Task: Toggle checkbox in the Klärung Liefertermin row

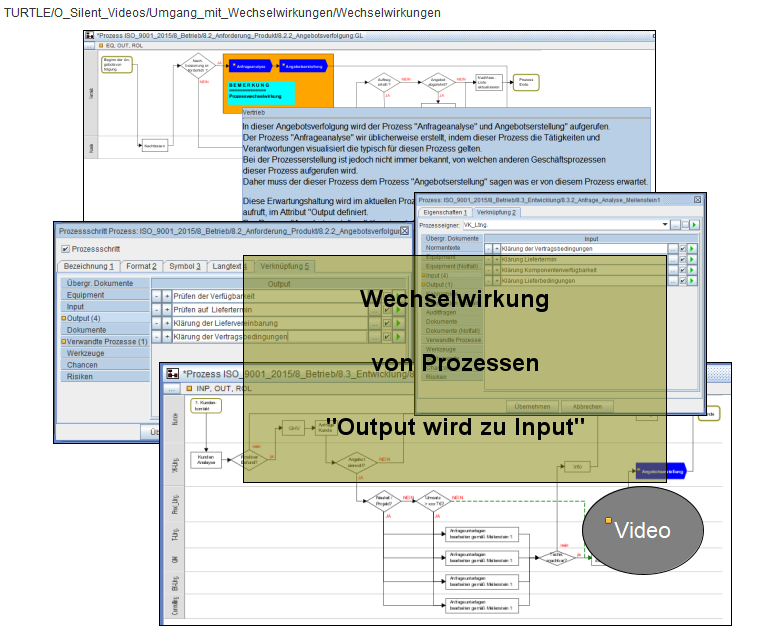Action: [683, 259]
